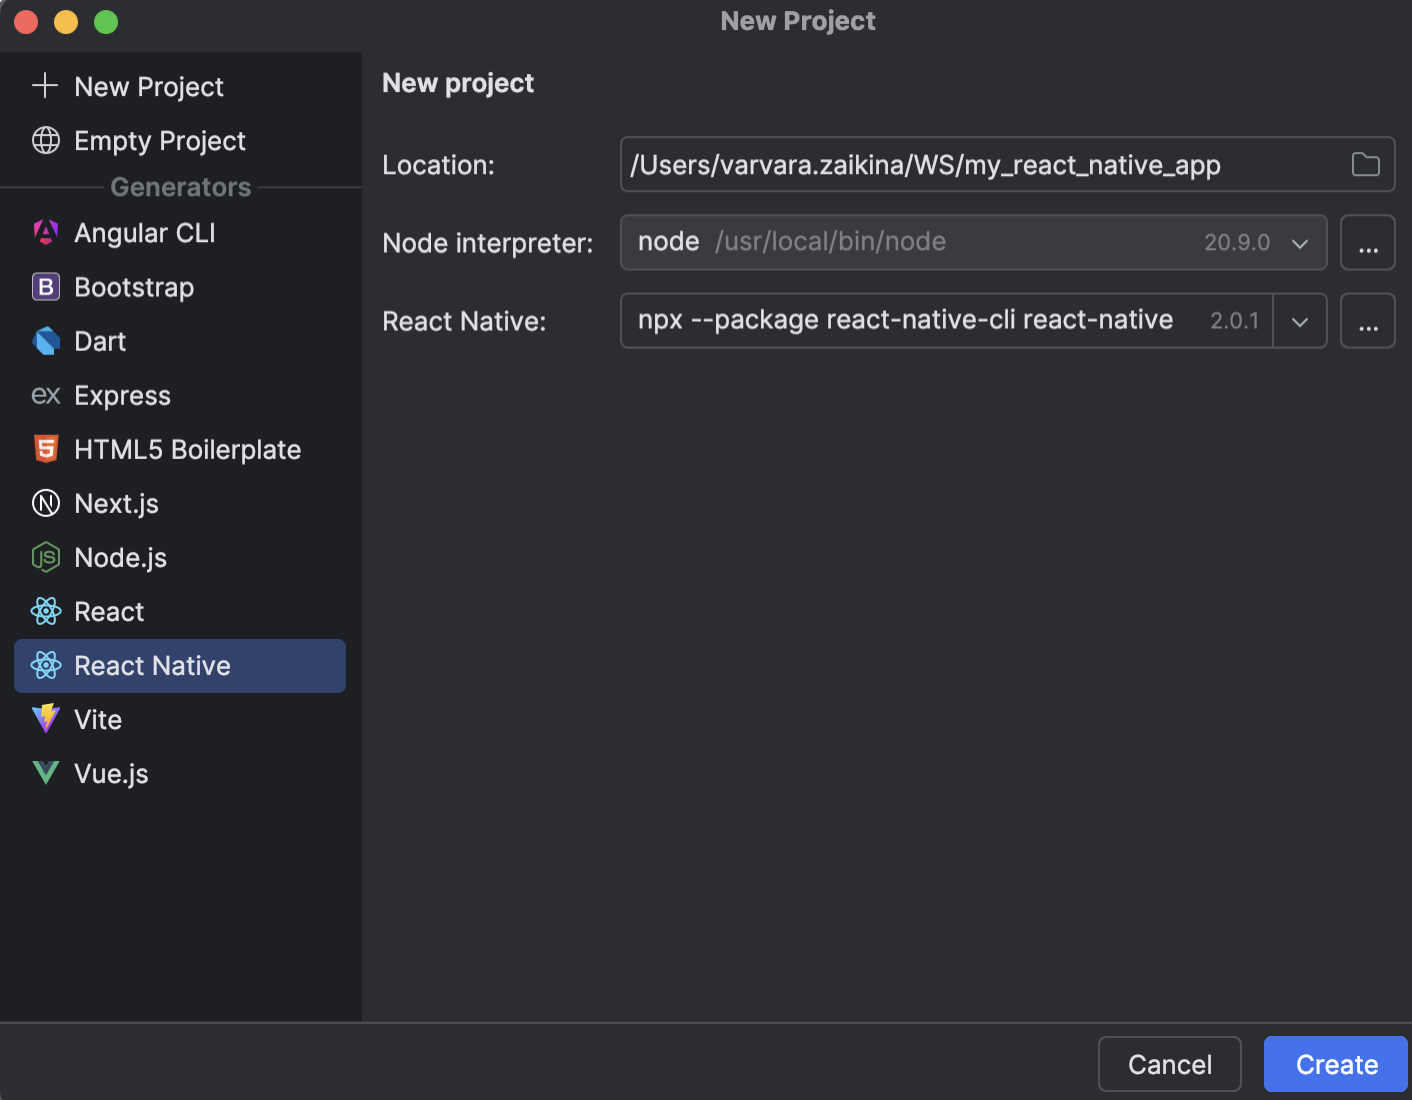This screenshot has width=1412, height=1100.
Task: Switch to the New Project entry
Action: tap(148, 87)
